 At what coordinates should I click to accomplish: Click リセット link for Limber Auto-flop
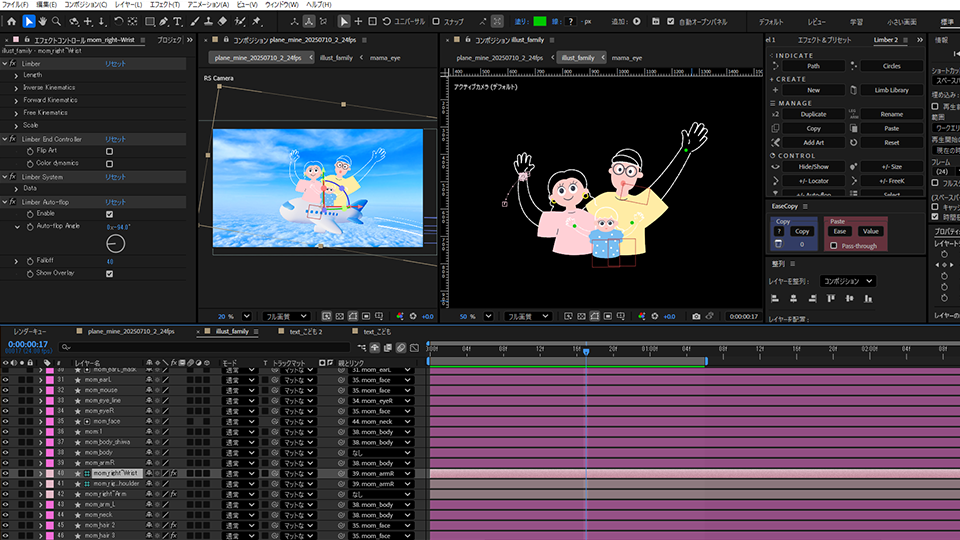pos(115,202)
